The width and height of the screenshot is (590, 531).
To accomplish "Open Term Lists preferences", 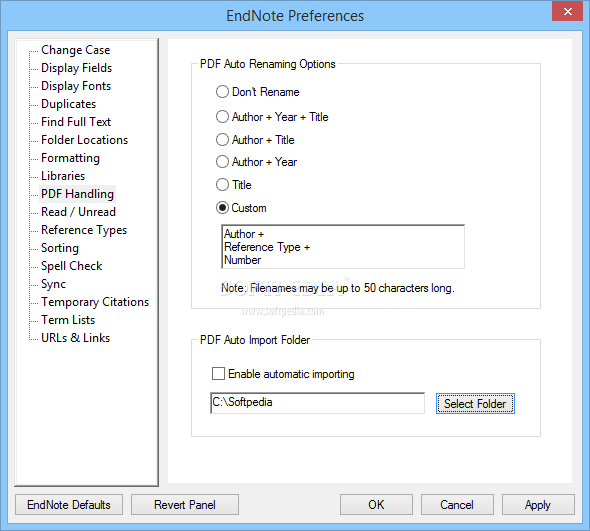I will click(x=68, y=320).
